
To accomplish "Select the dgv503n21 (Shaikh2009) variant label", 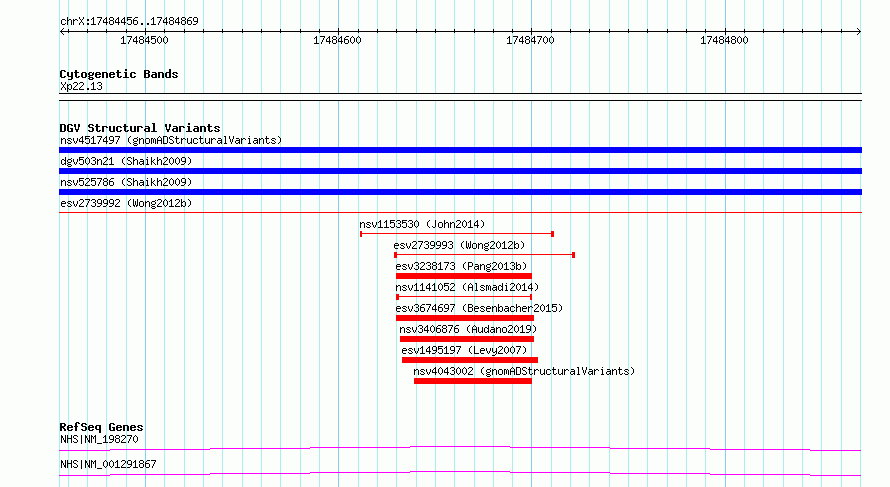I will tap(126, 161).
